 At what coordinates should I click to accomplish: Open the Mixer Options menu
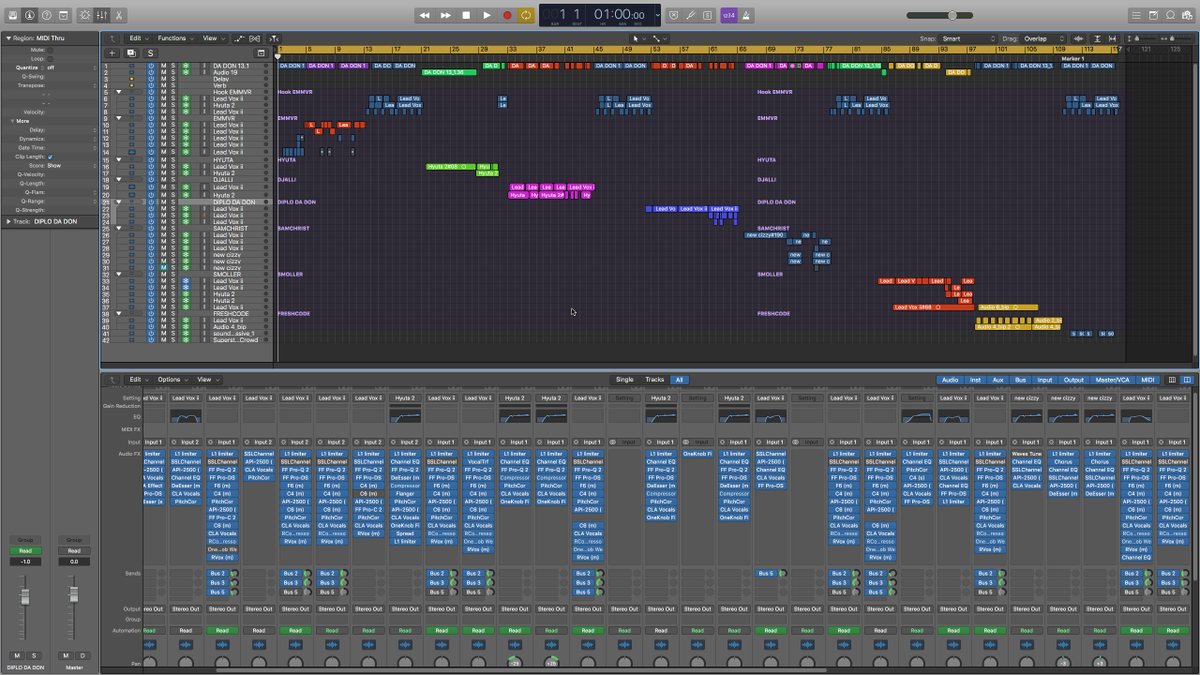tap(171, 380)
